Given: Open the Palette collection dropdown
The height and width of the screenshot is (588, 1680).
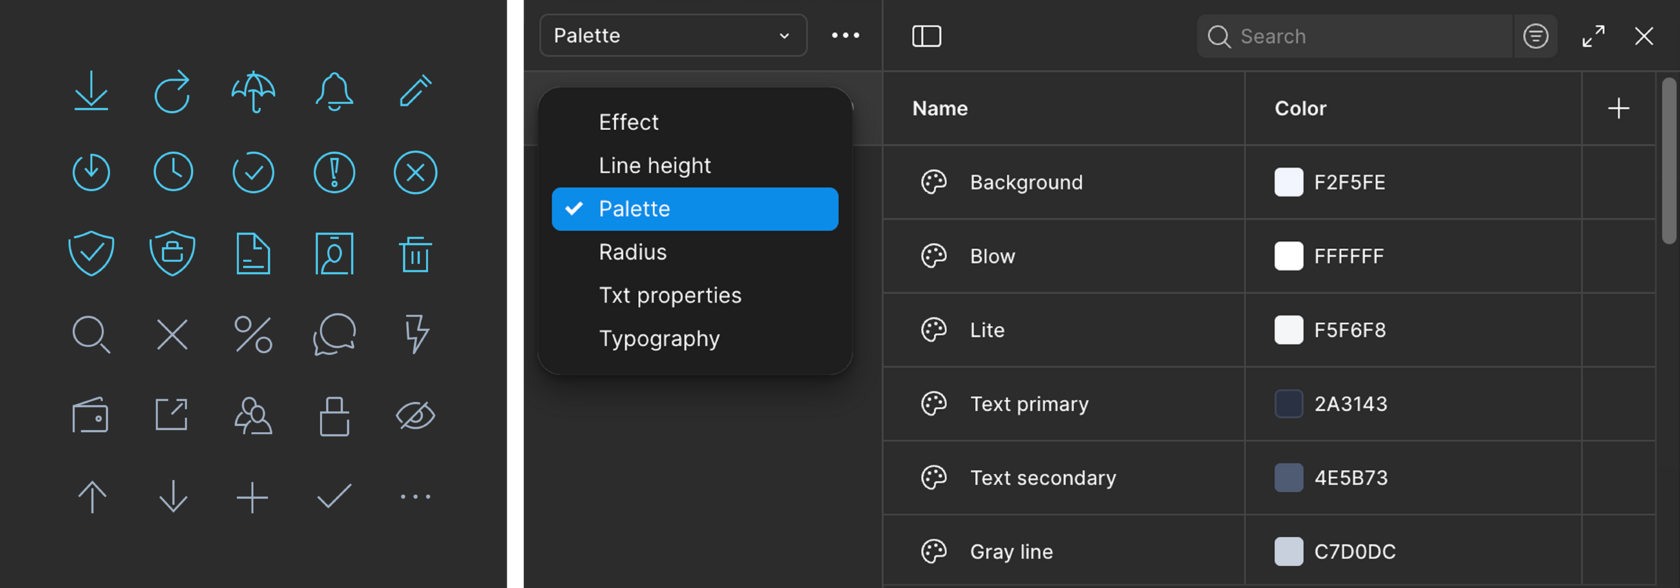Looking at the screenshot, I should click(672, 36).
